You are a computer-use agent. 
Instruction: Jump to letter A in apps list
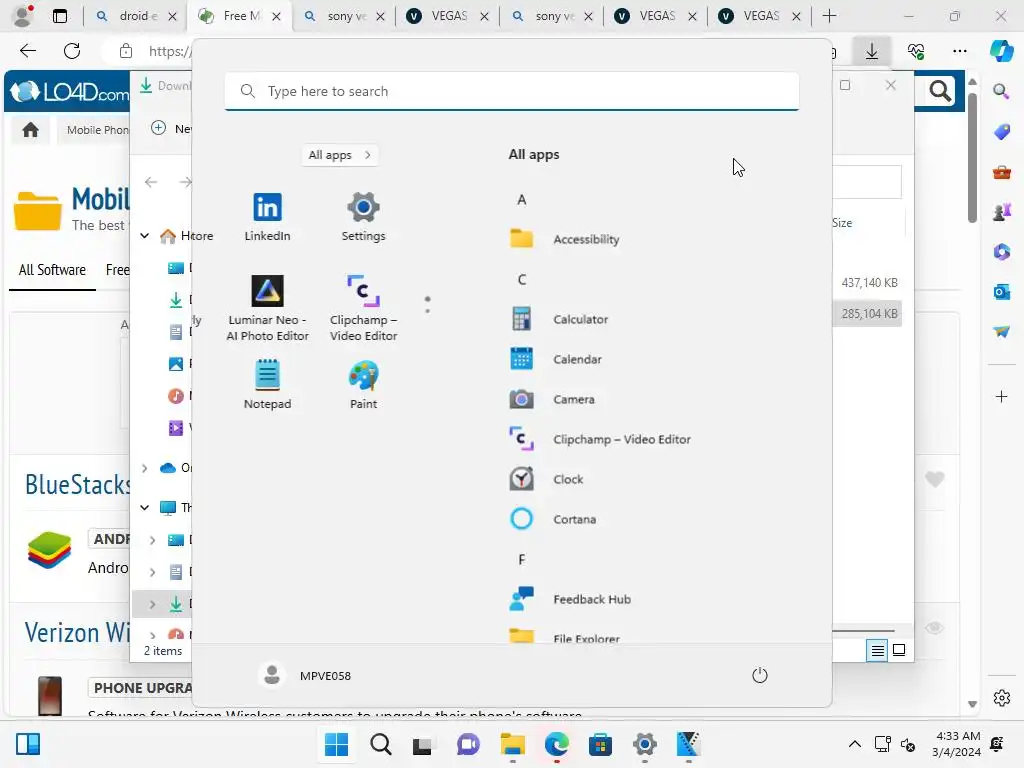pyautogui.click(x=522, y=200)
